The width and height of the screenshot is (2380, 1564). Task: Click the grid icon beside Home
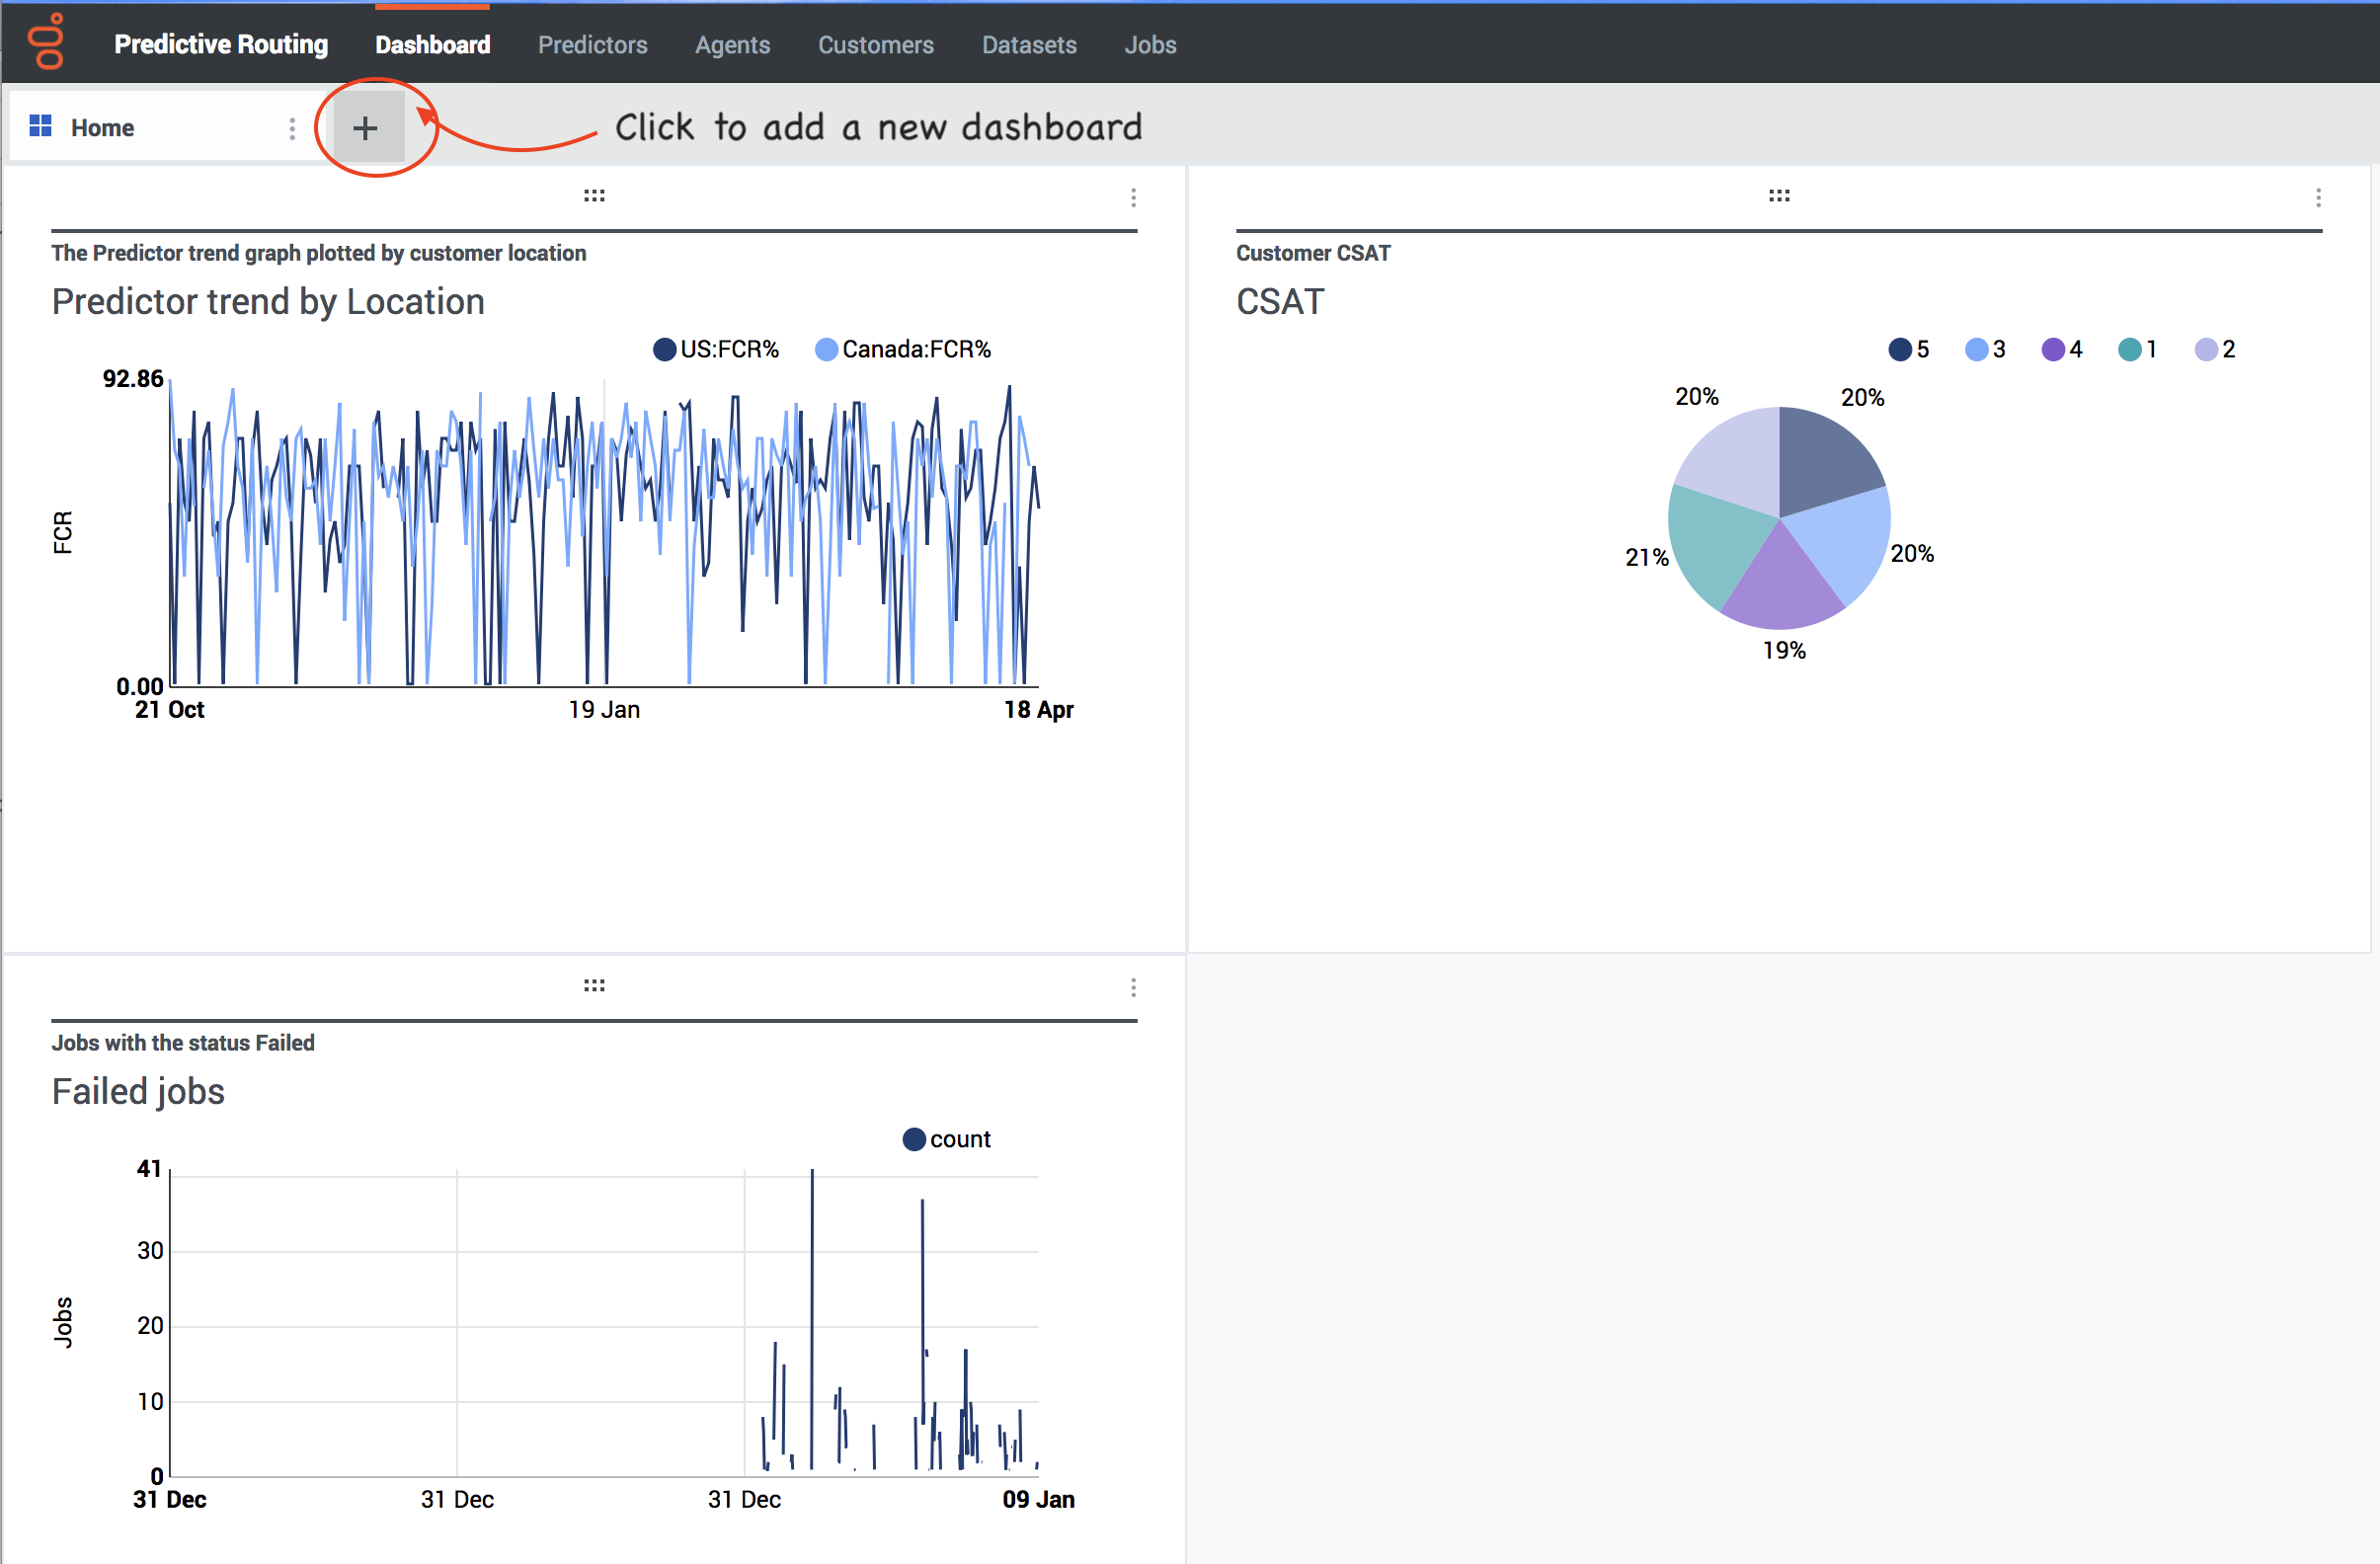coord(41,126)
